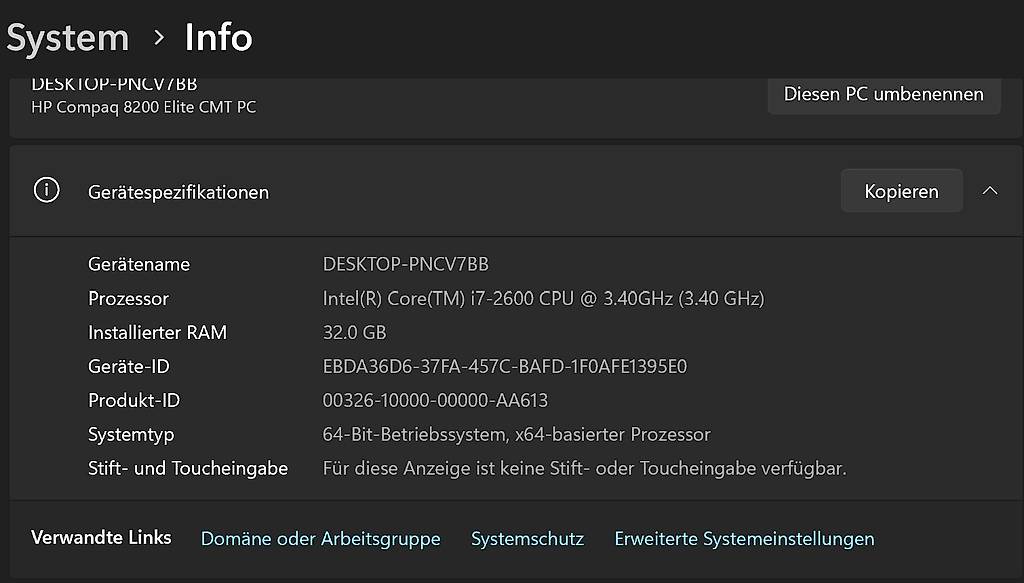Click the Produkt-ID value 00326-10000-00000-AA613
The height and width of the screenshot is (583, 1024).
(435, 400)
